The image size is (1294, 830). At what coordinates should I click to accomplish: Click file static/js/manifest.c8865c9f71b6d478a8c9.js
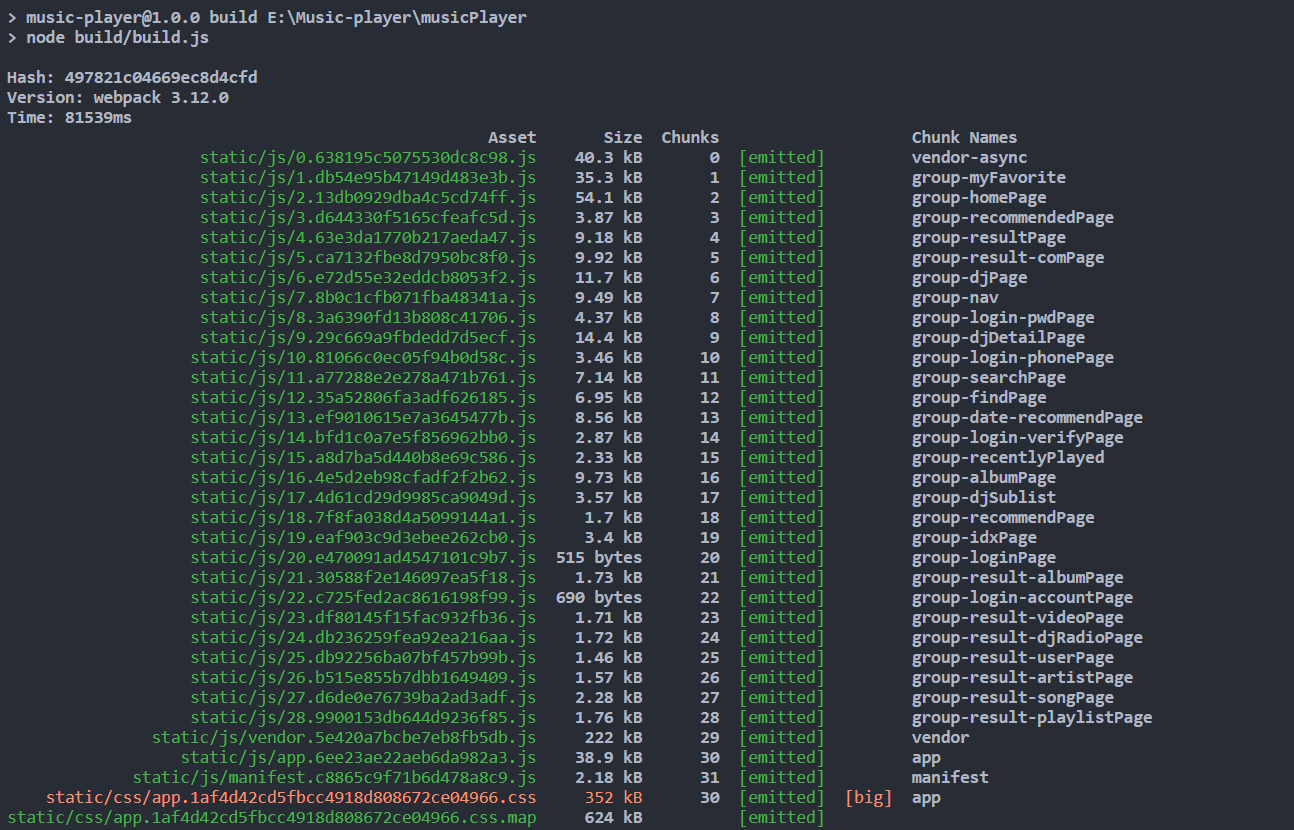pos(335,778)
